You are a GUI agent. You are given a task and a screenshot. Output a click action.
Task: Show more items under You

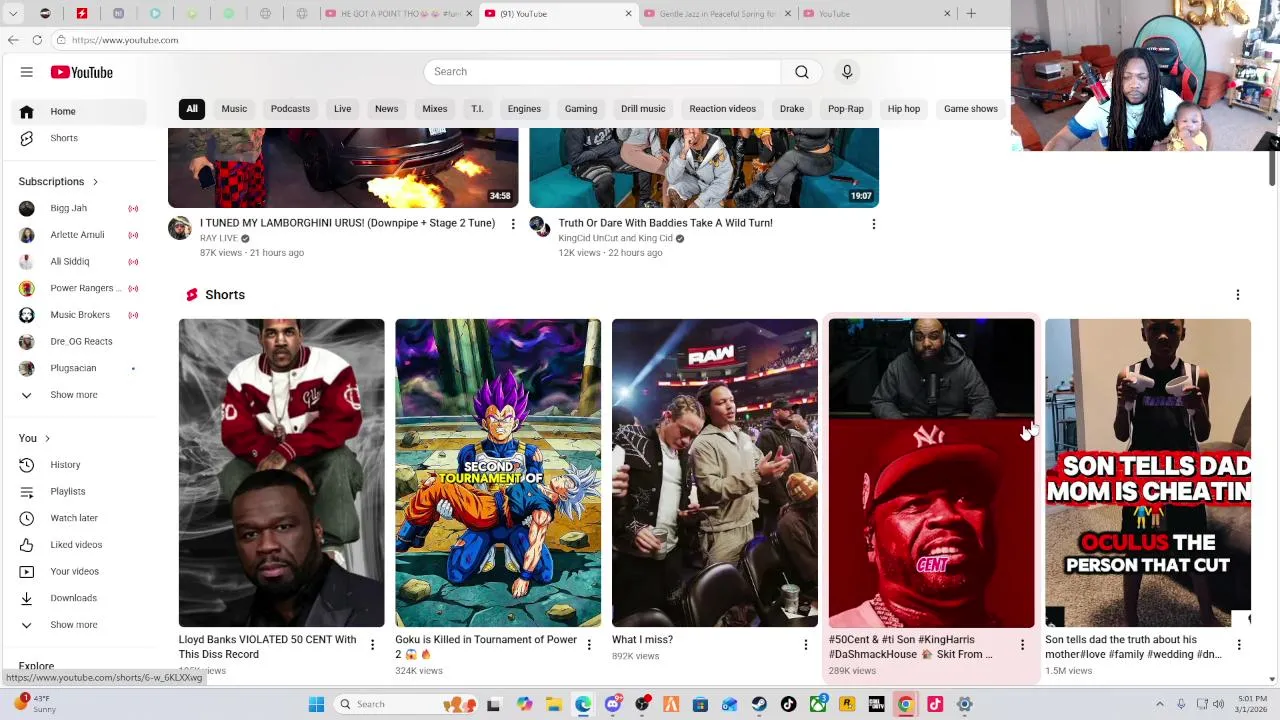(x=78, y=625)
